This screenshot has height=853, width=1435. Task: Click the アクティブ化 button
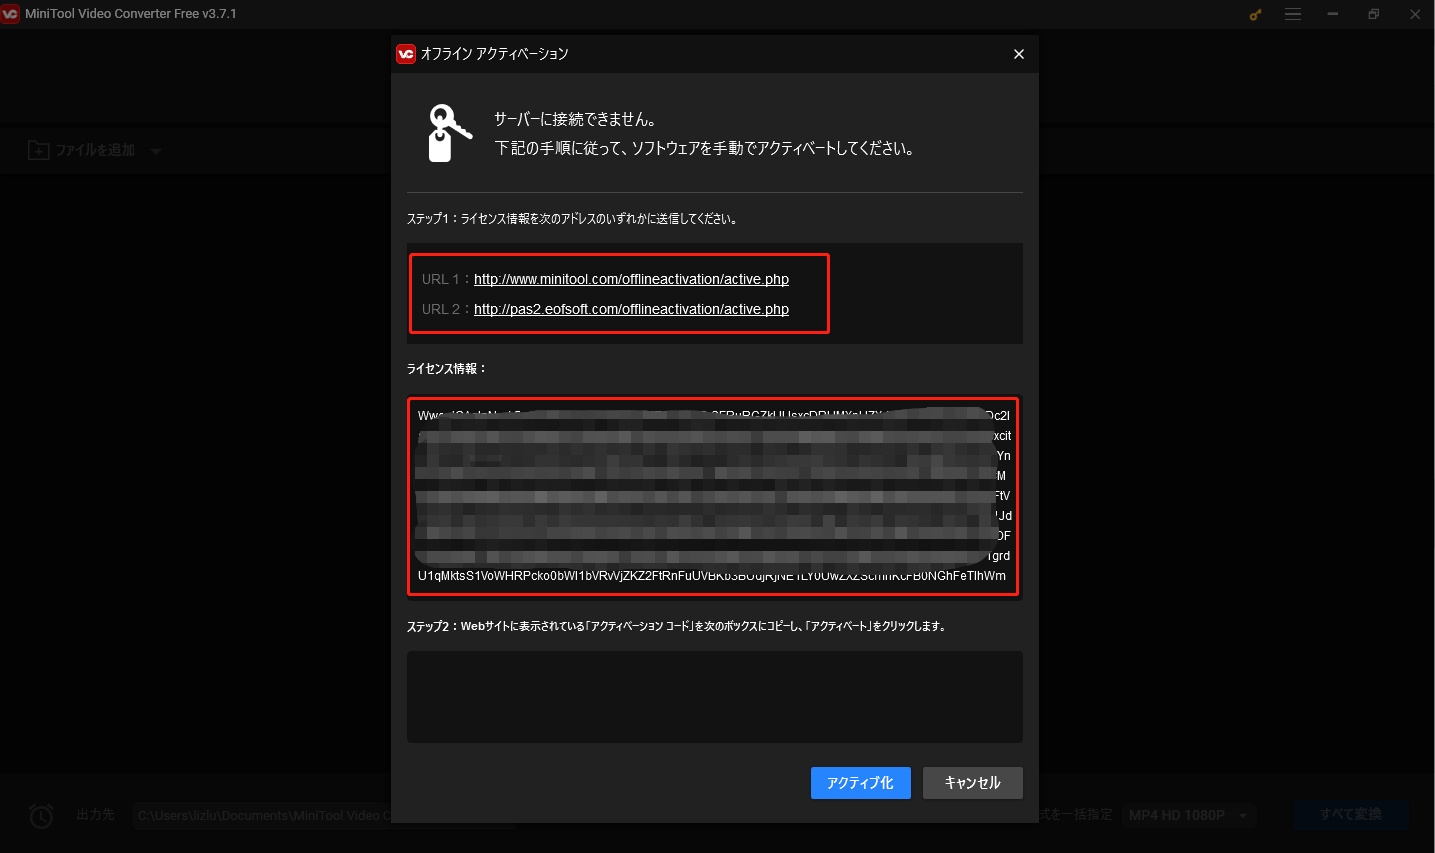tap(861, 783)
